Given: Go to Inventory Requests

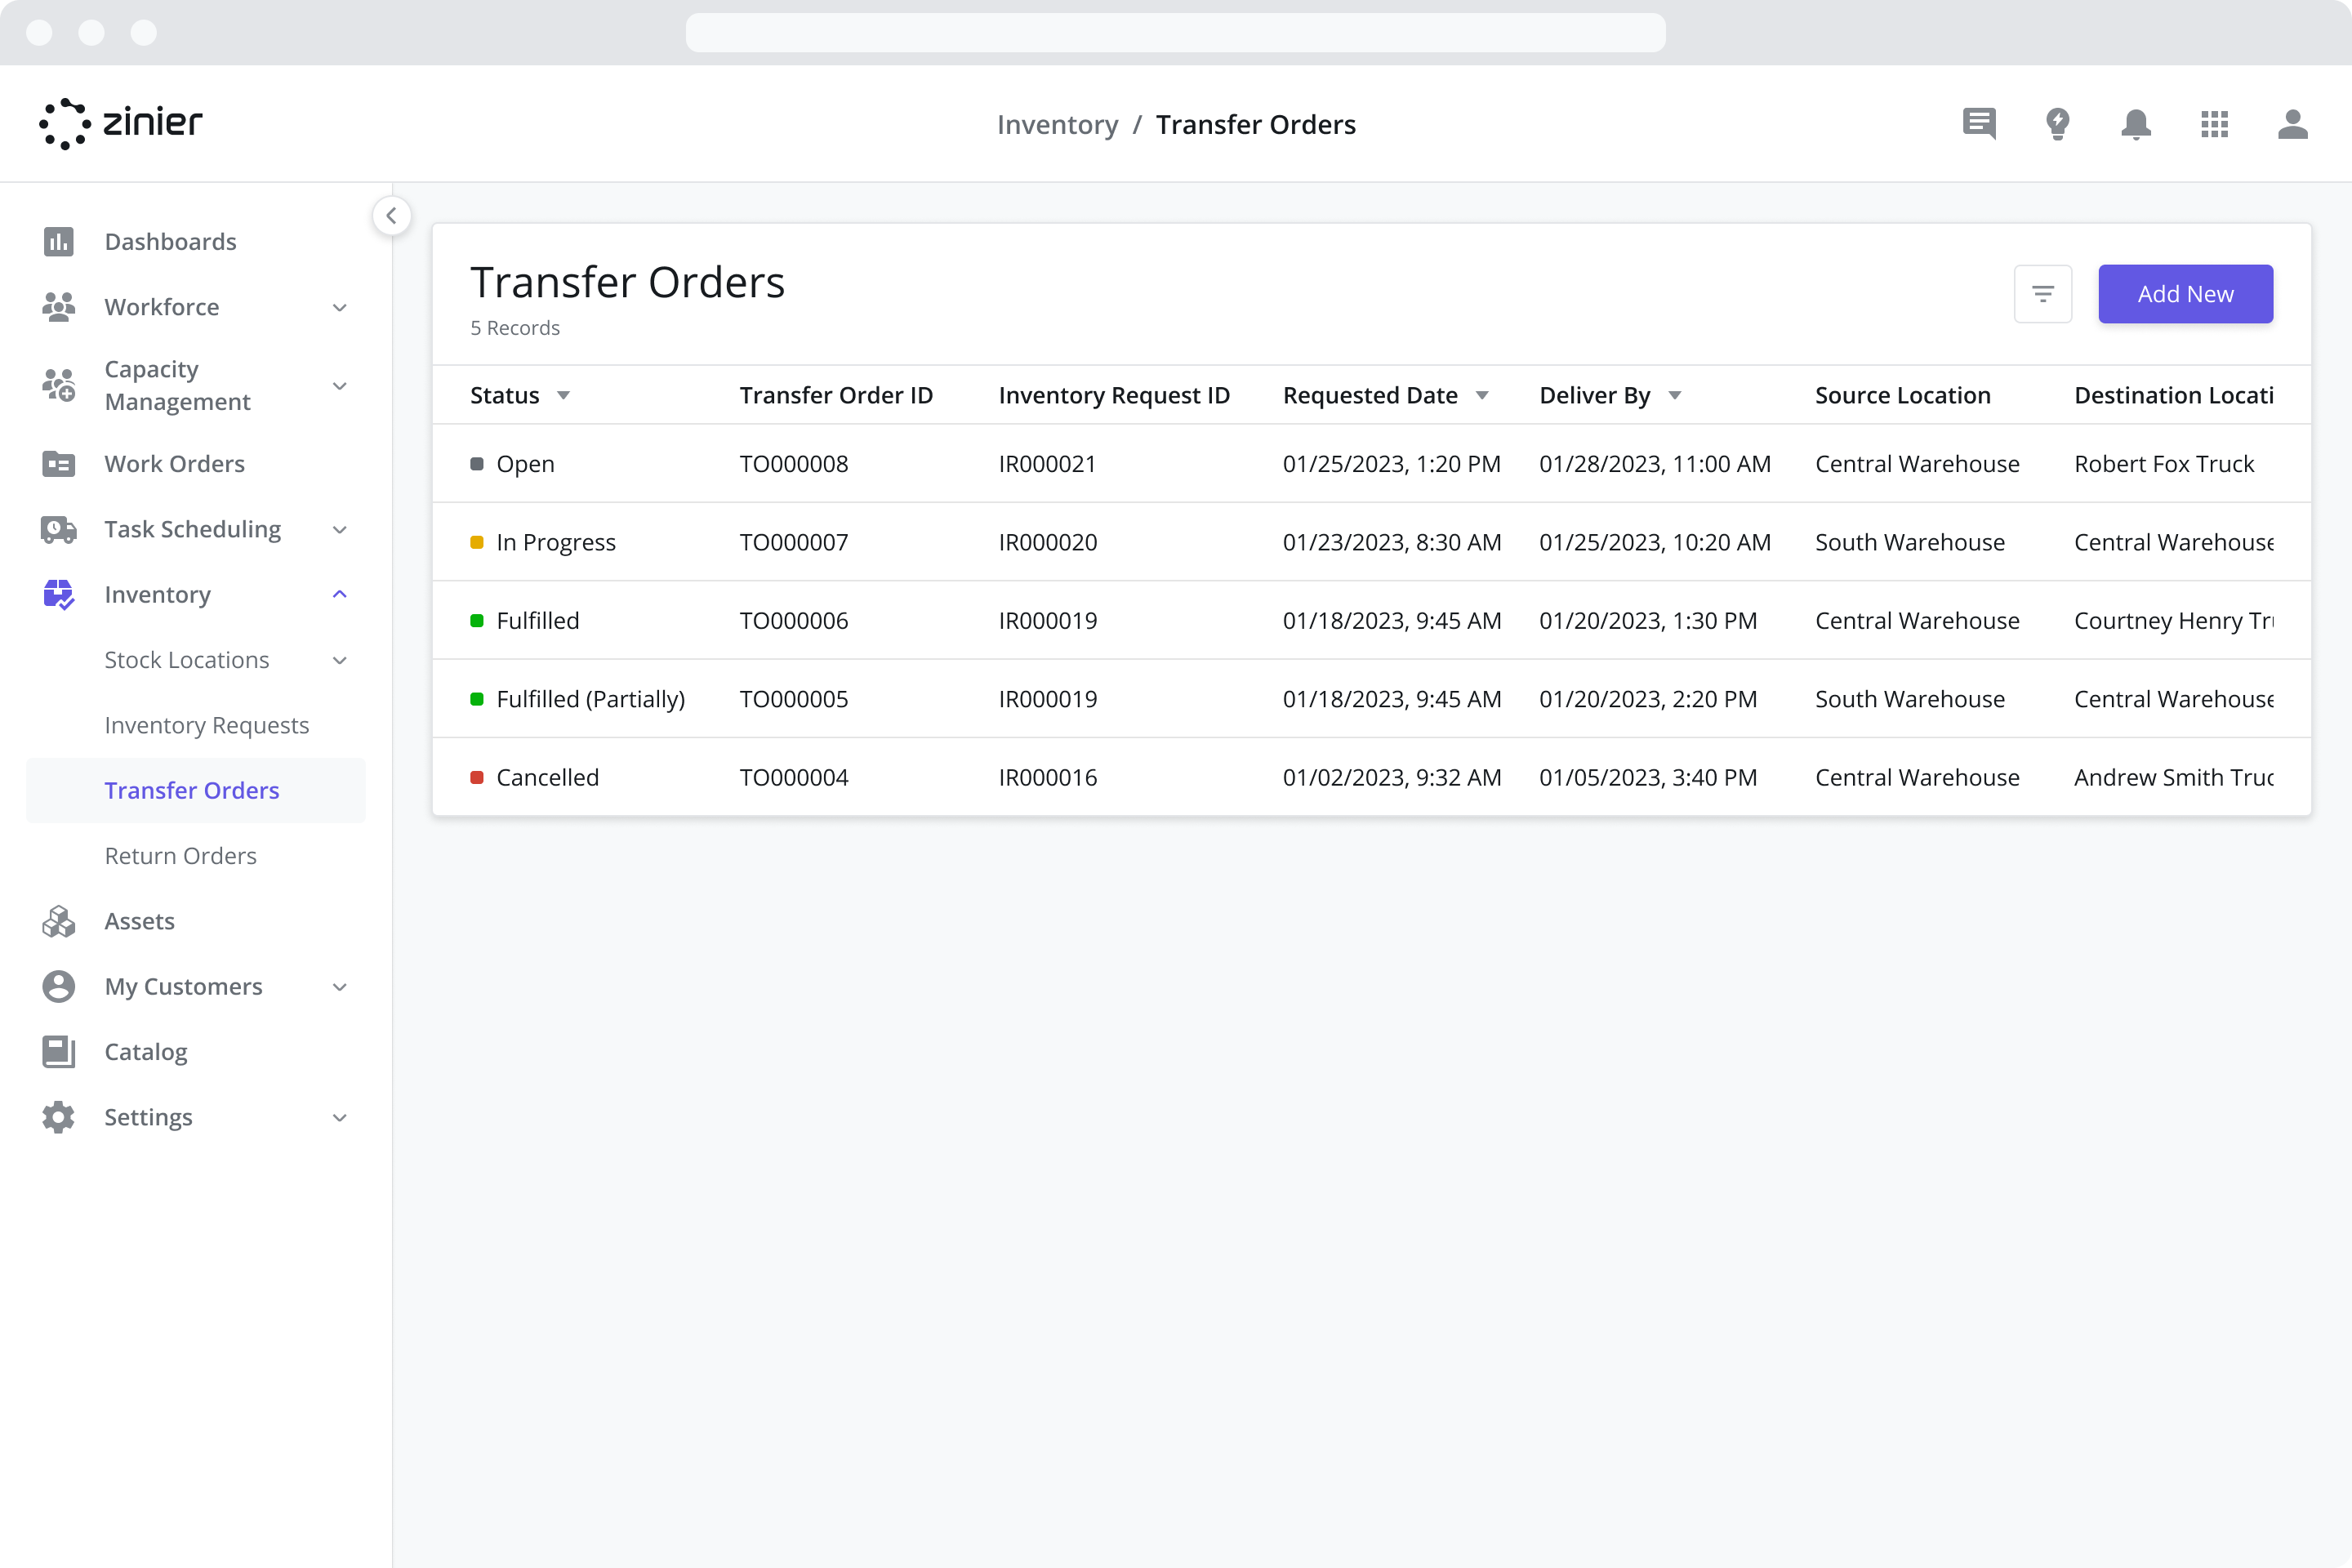Looking at the screenshot, I should point(207,725).
